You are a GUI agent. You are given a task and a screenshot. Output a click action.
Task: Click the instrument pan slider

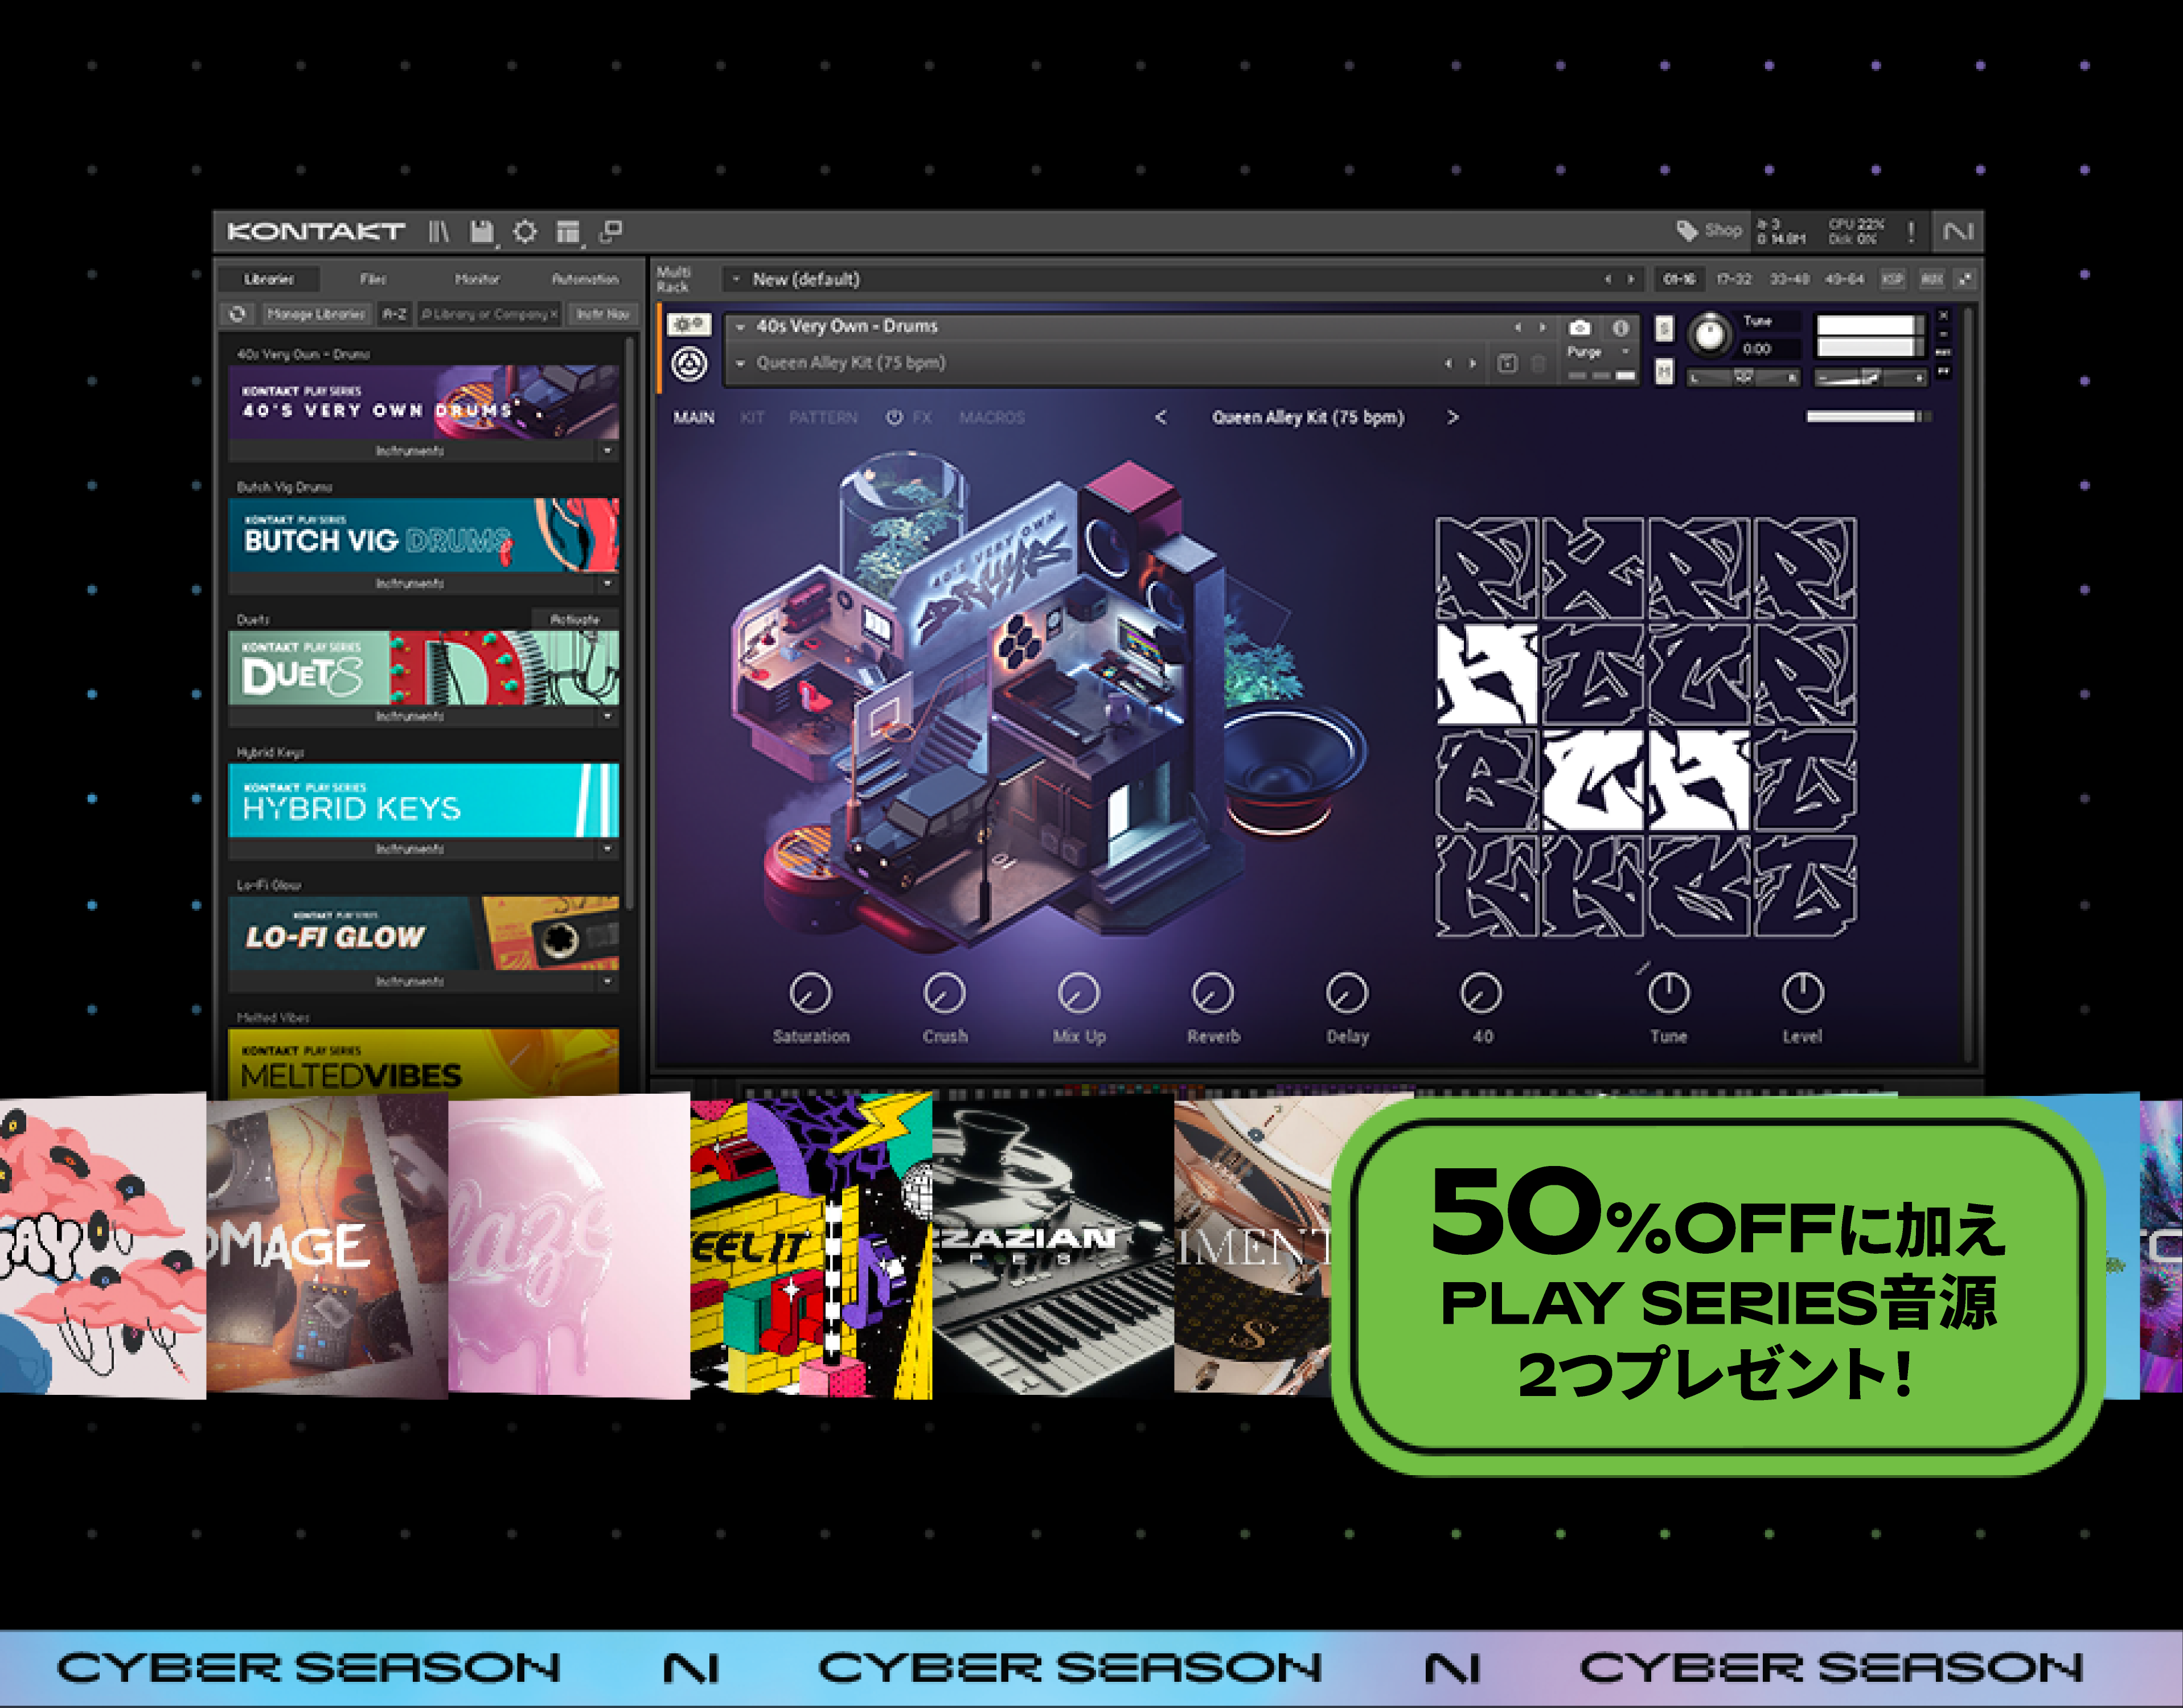click(1743, 377)
